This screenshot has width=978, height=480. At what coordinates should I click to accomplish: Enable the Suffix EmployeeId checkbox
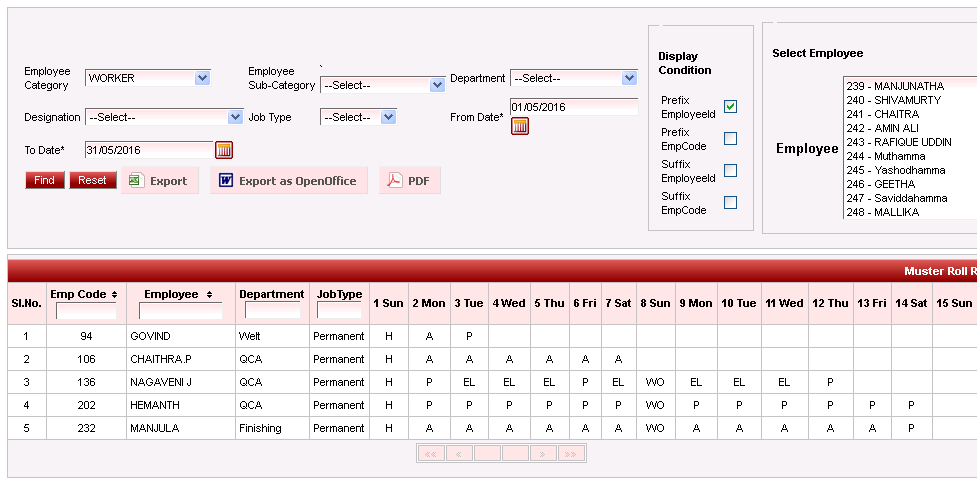click(x=730, y=171)
